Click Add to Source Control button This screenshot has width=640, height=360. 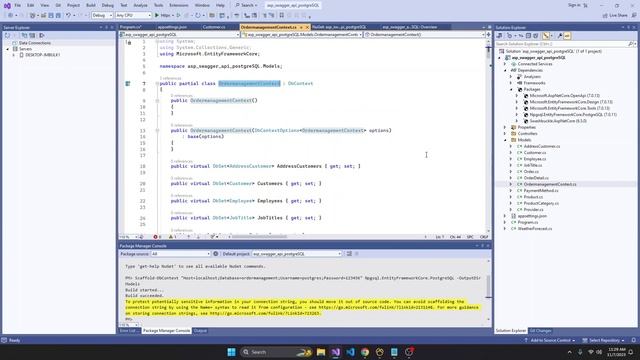550,340
